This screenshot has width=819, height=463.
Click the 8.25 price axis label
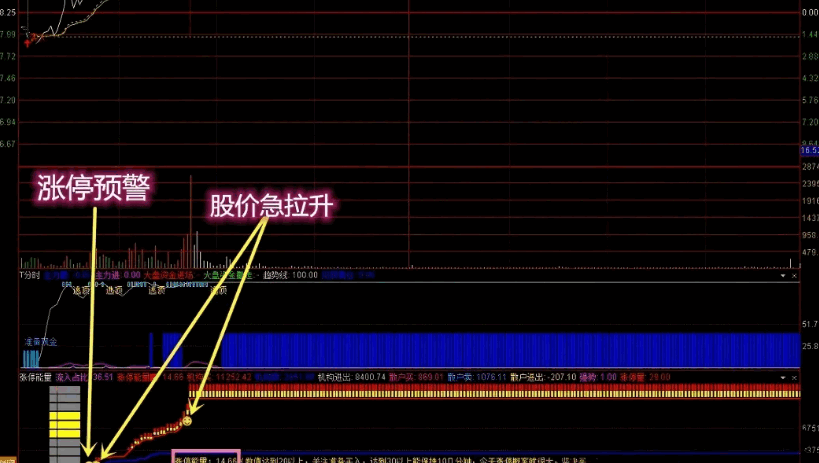tap(7, 13)
